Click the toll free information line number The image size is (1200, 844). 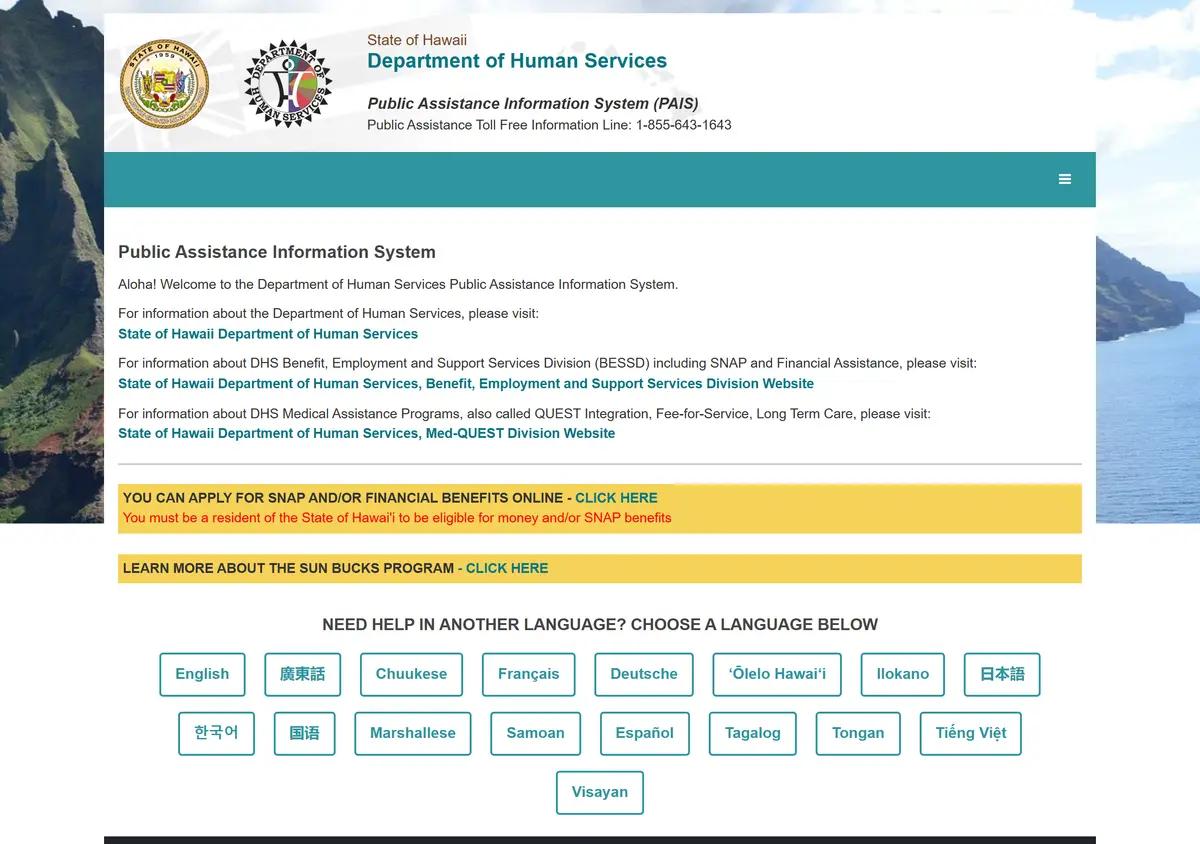coord(683,125)
